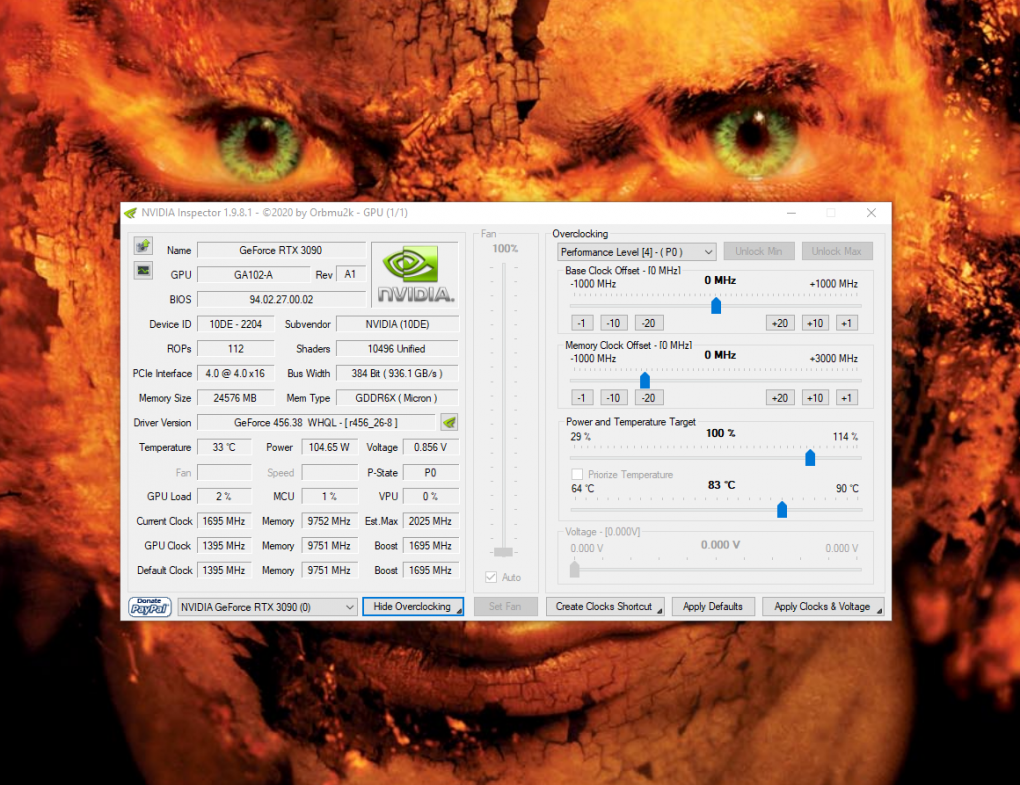
Task: Click the Set Fan button
Action: 505,607
